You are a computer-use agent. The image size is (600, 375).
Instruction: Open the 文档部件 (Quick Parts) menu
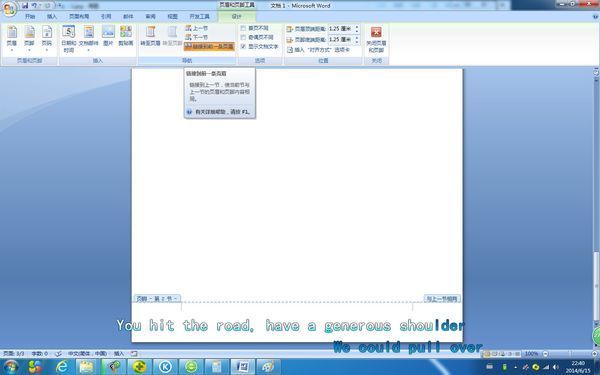[x=88, y=39]
